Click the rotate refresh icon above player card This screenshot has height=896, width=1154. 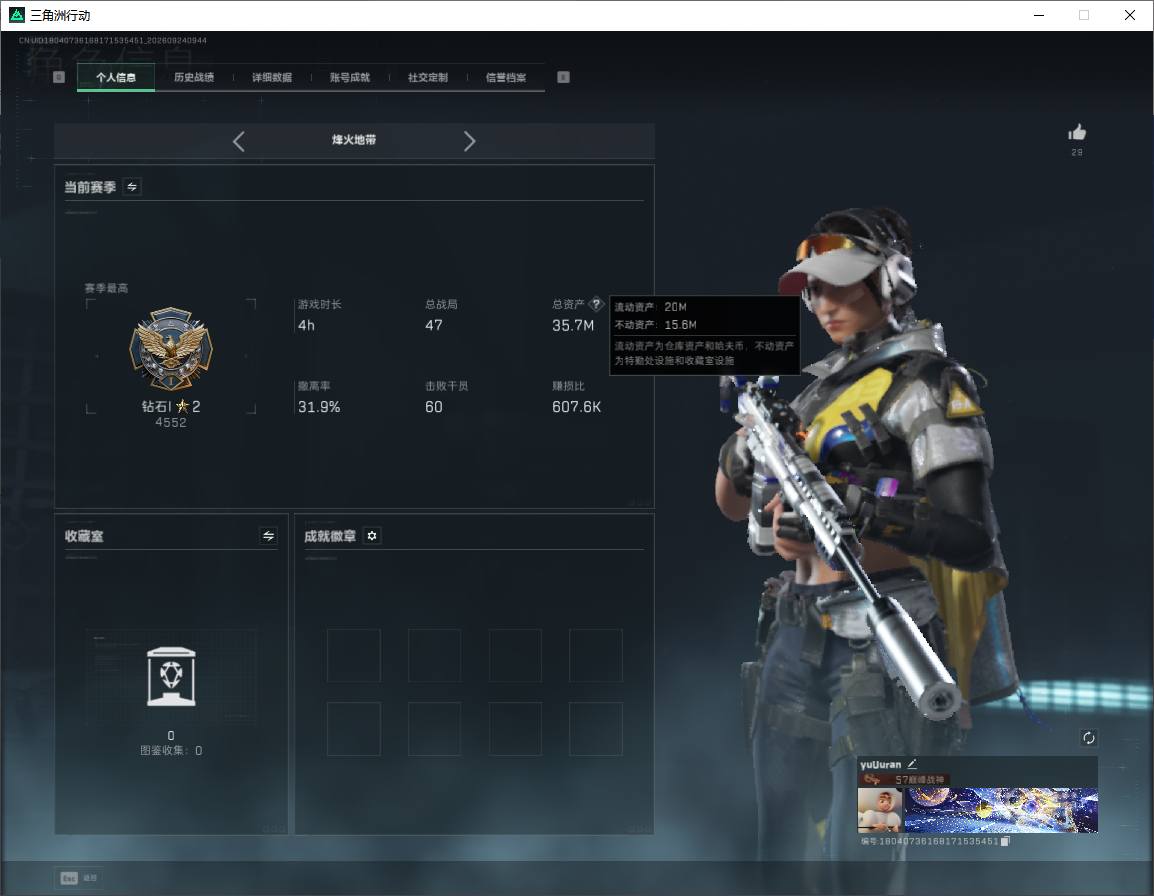point(1088,738)
